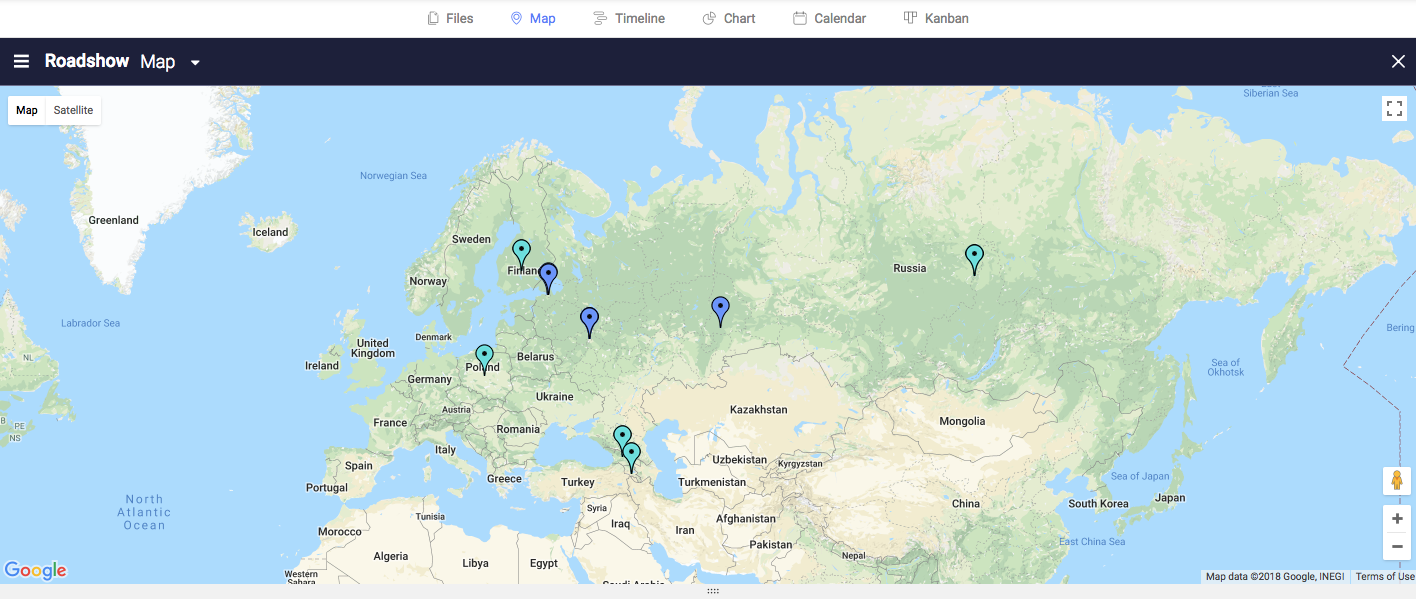This screenshot has width=1416, height=603.
Task: Go to the Chart tab
Action: (x=729, y=18)
